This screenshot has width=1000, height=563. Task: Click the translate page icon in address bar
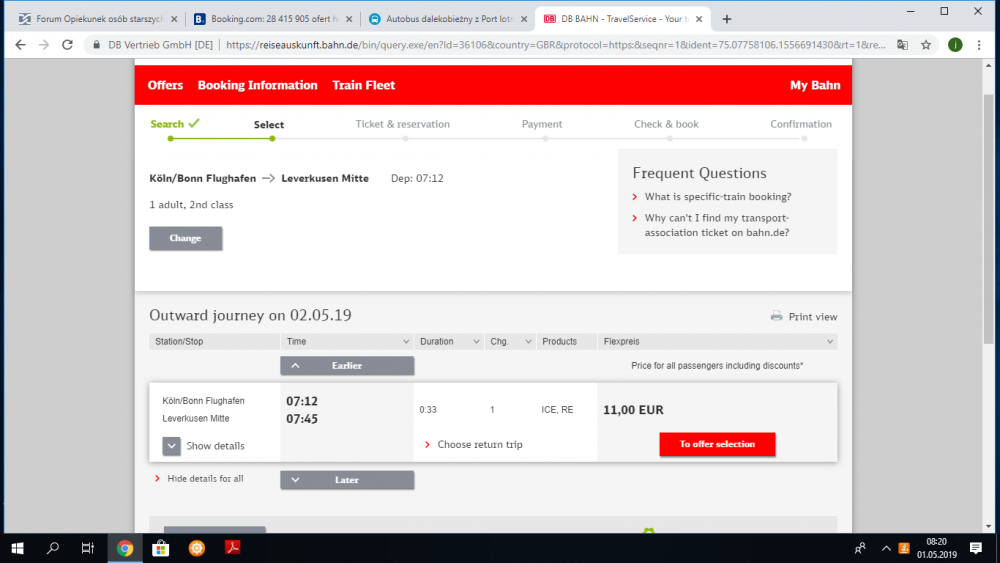tap(903, 45)
